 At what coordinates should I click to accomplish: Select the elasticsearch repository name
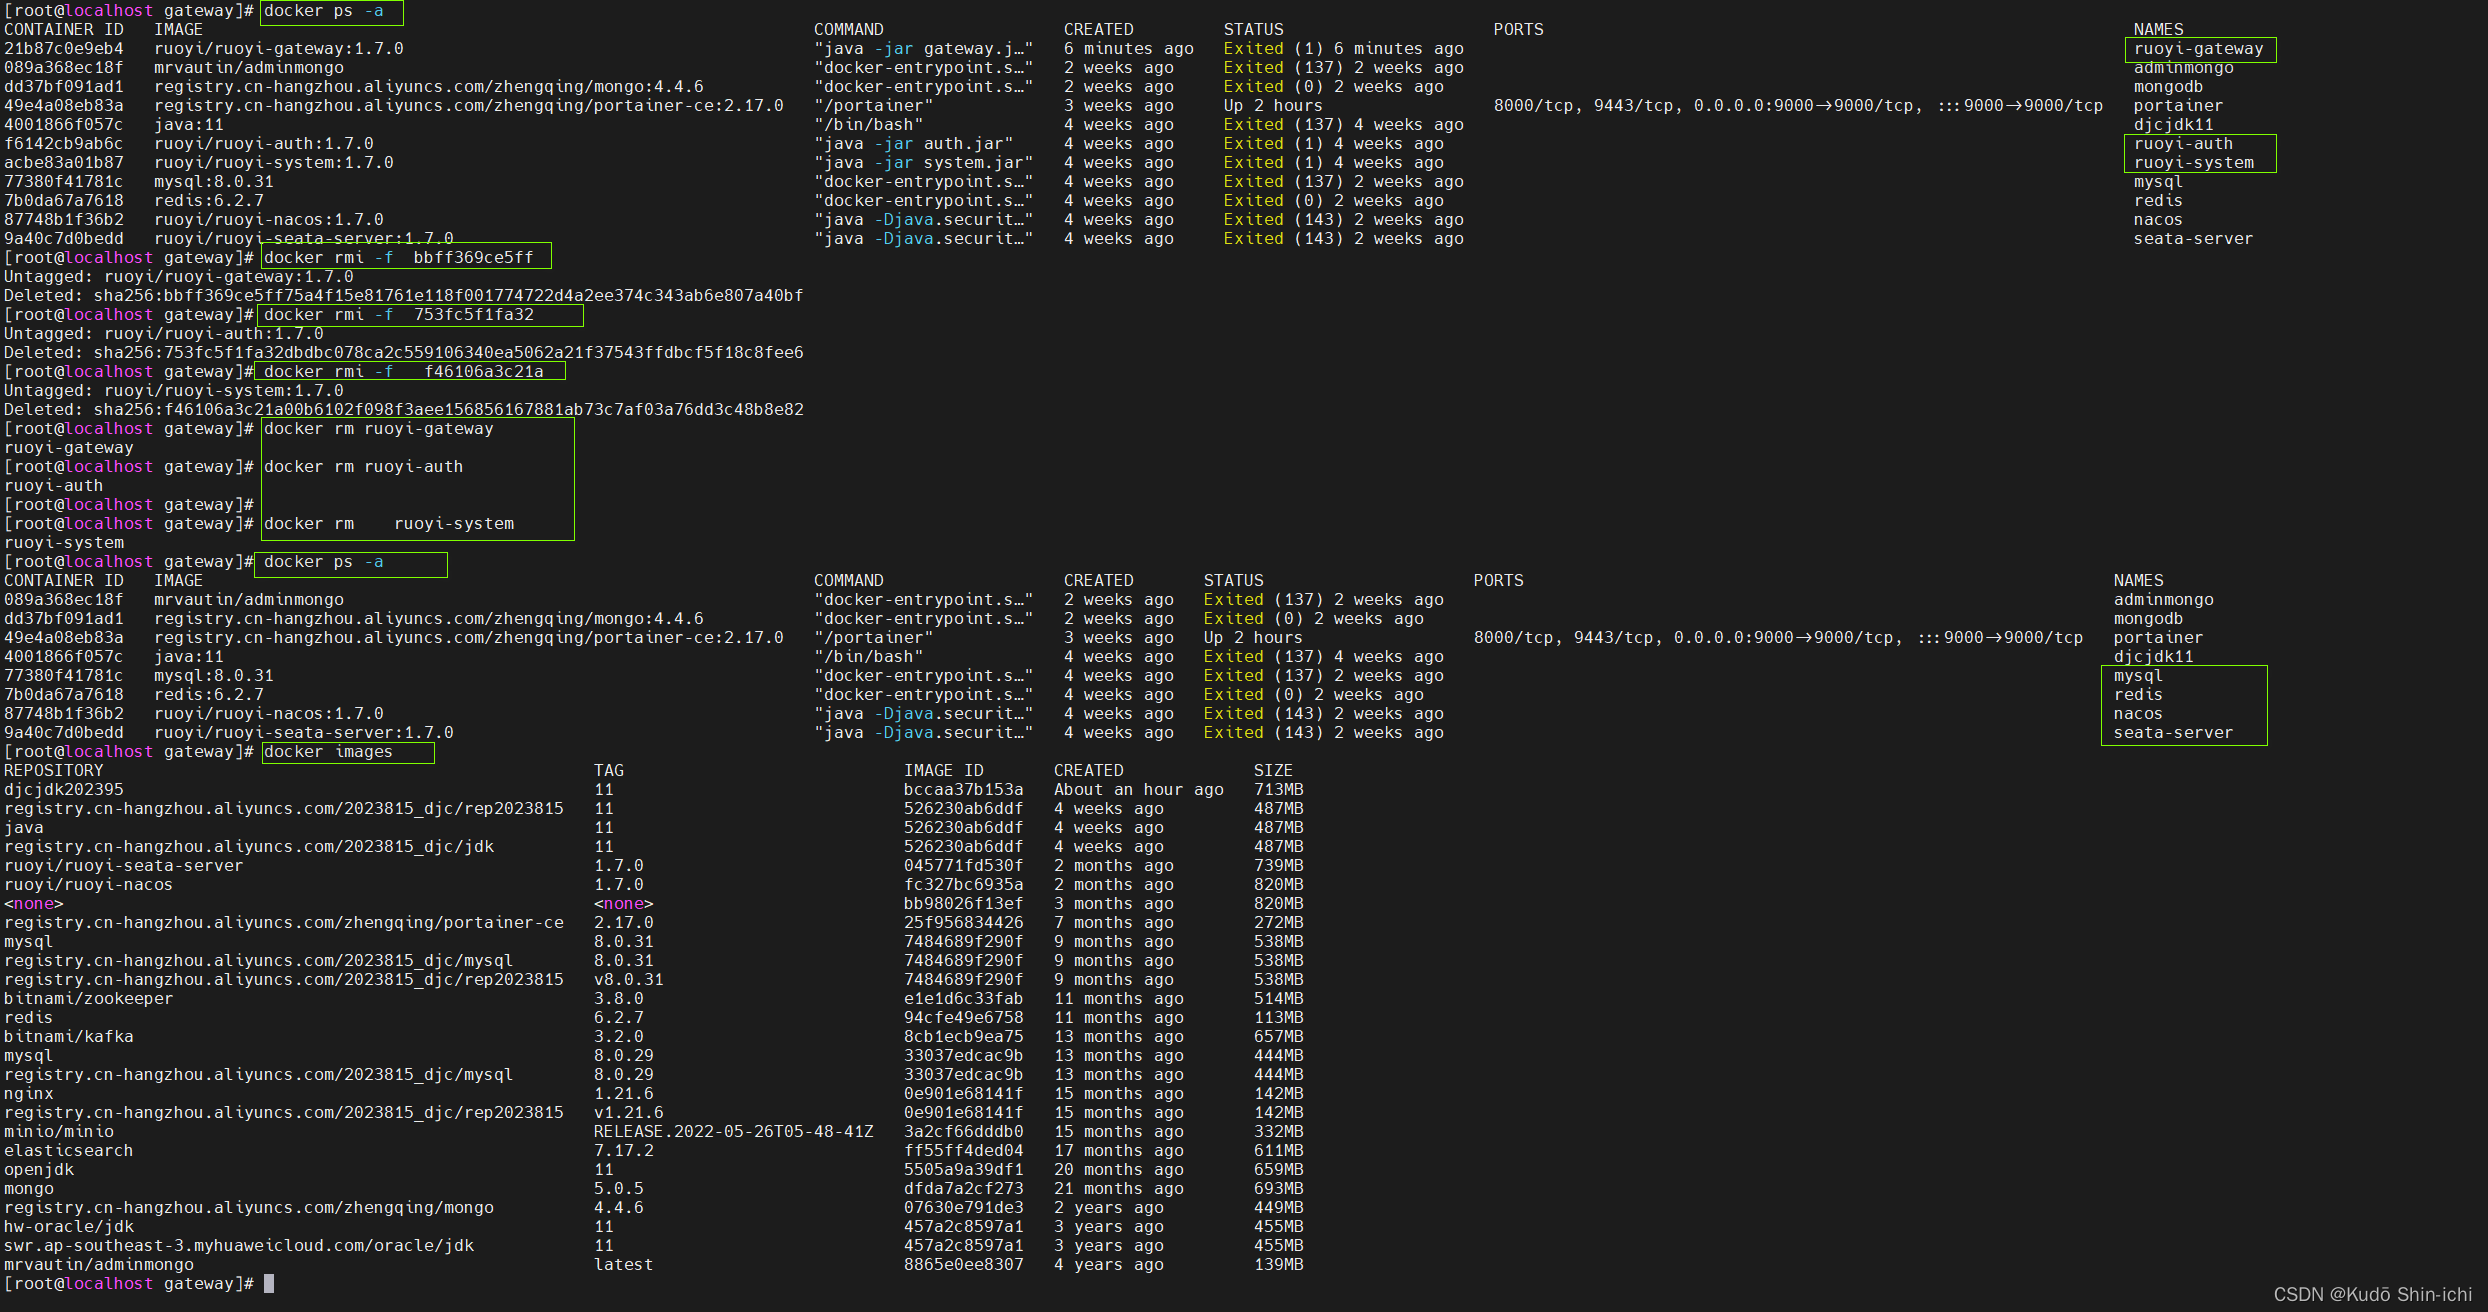click(x=69, y=1151)
